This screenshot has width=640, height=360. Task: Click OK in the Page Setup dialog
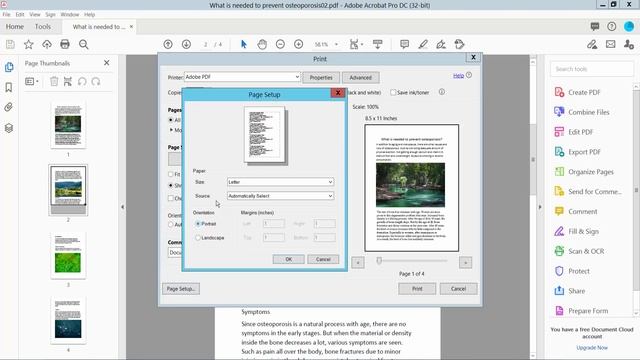(289, 259)
